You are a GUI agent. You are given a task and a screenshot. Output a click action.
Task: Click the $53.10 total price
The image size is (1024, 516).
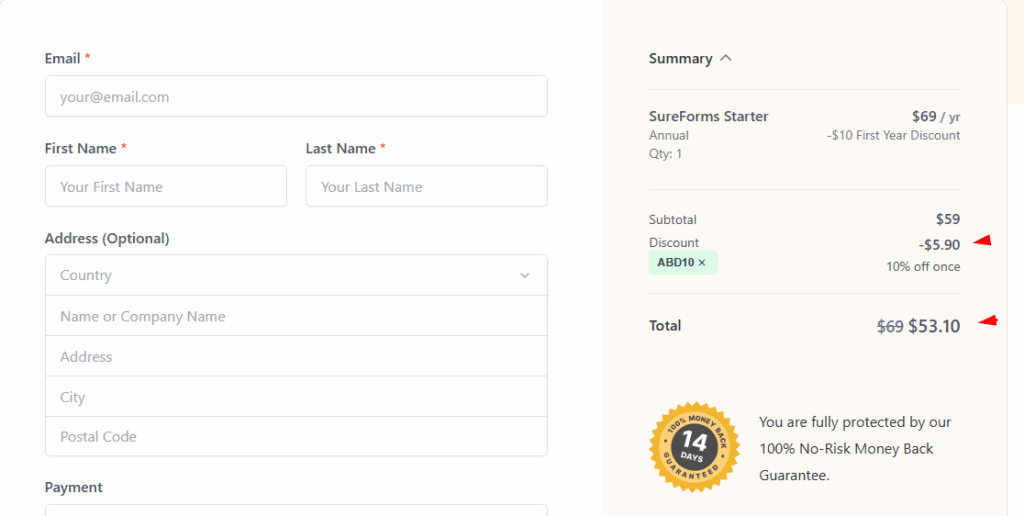934,326
